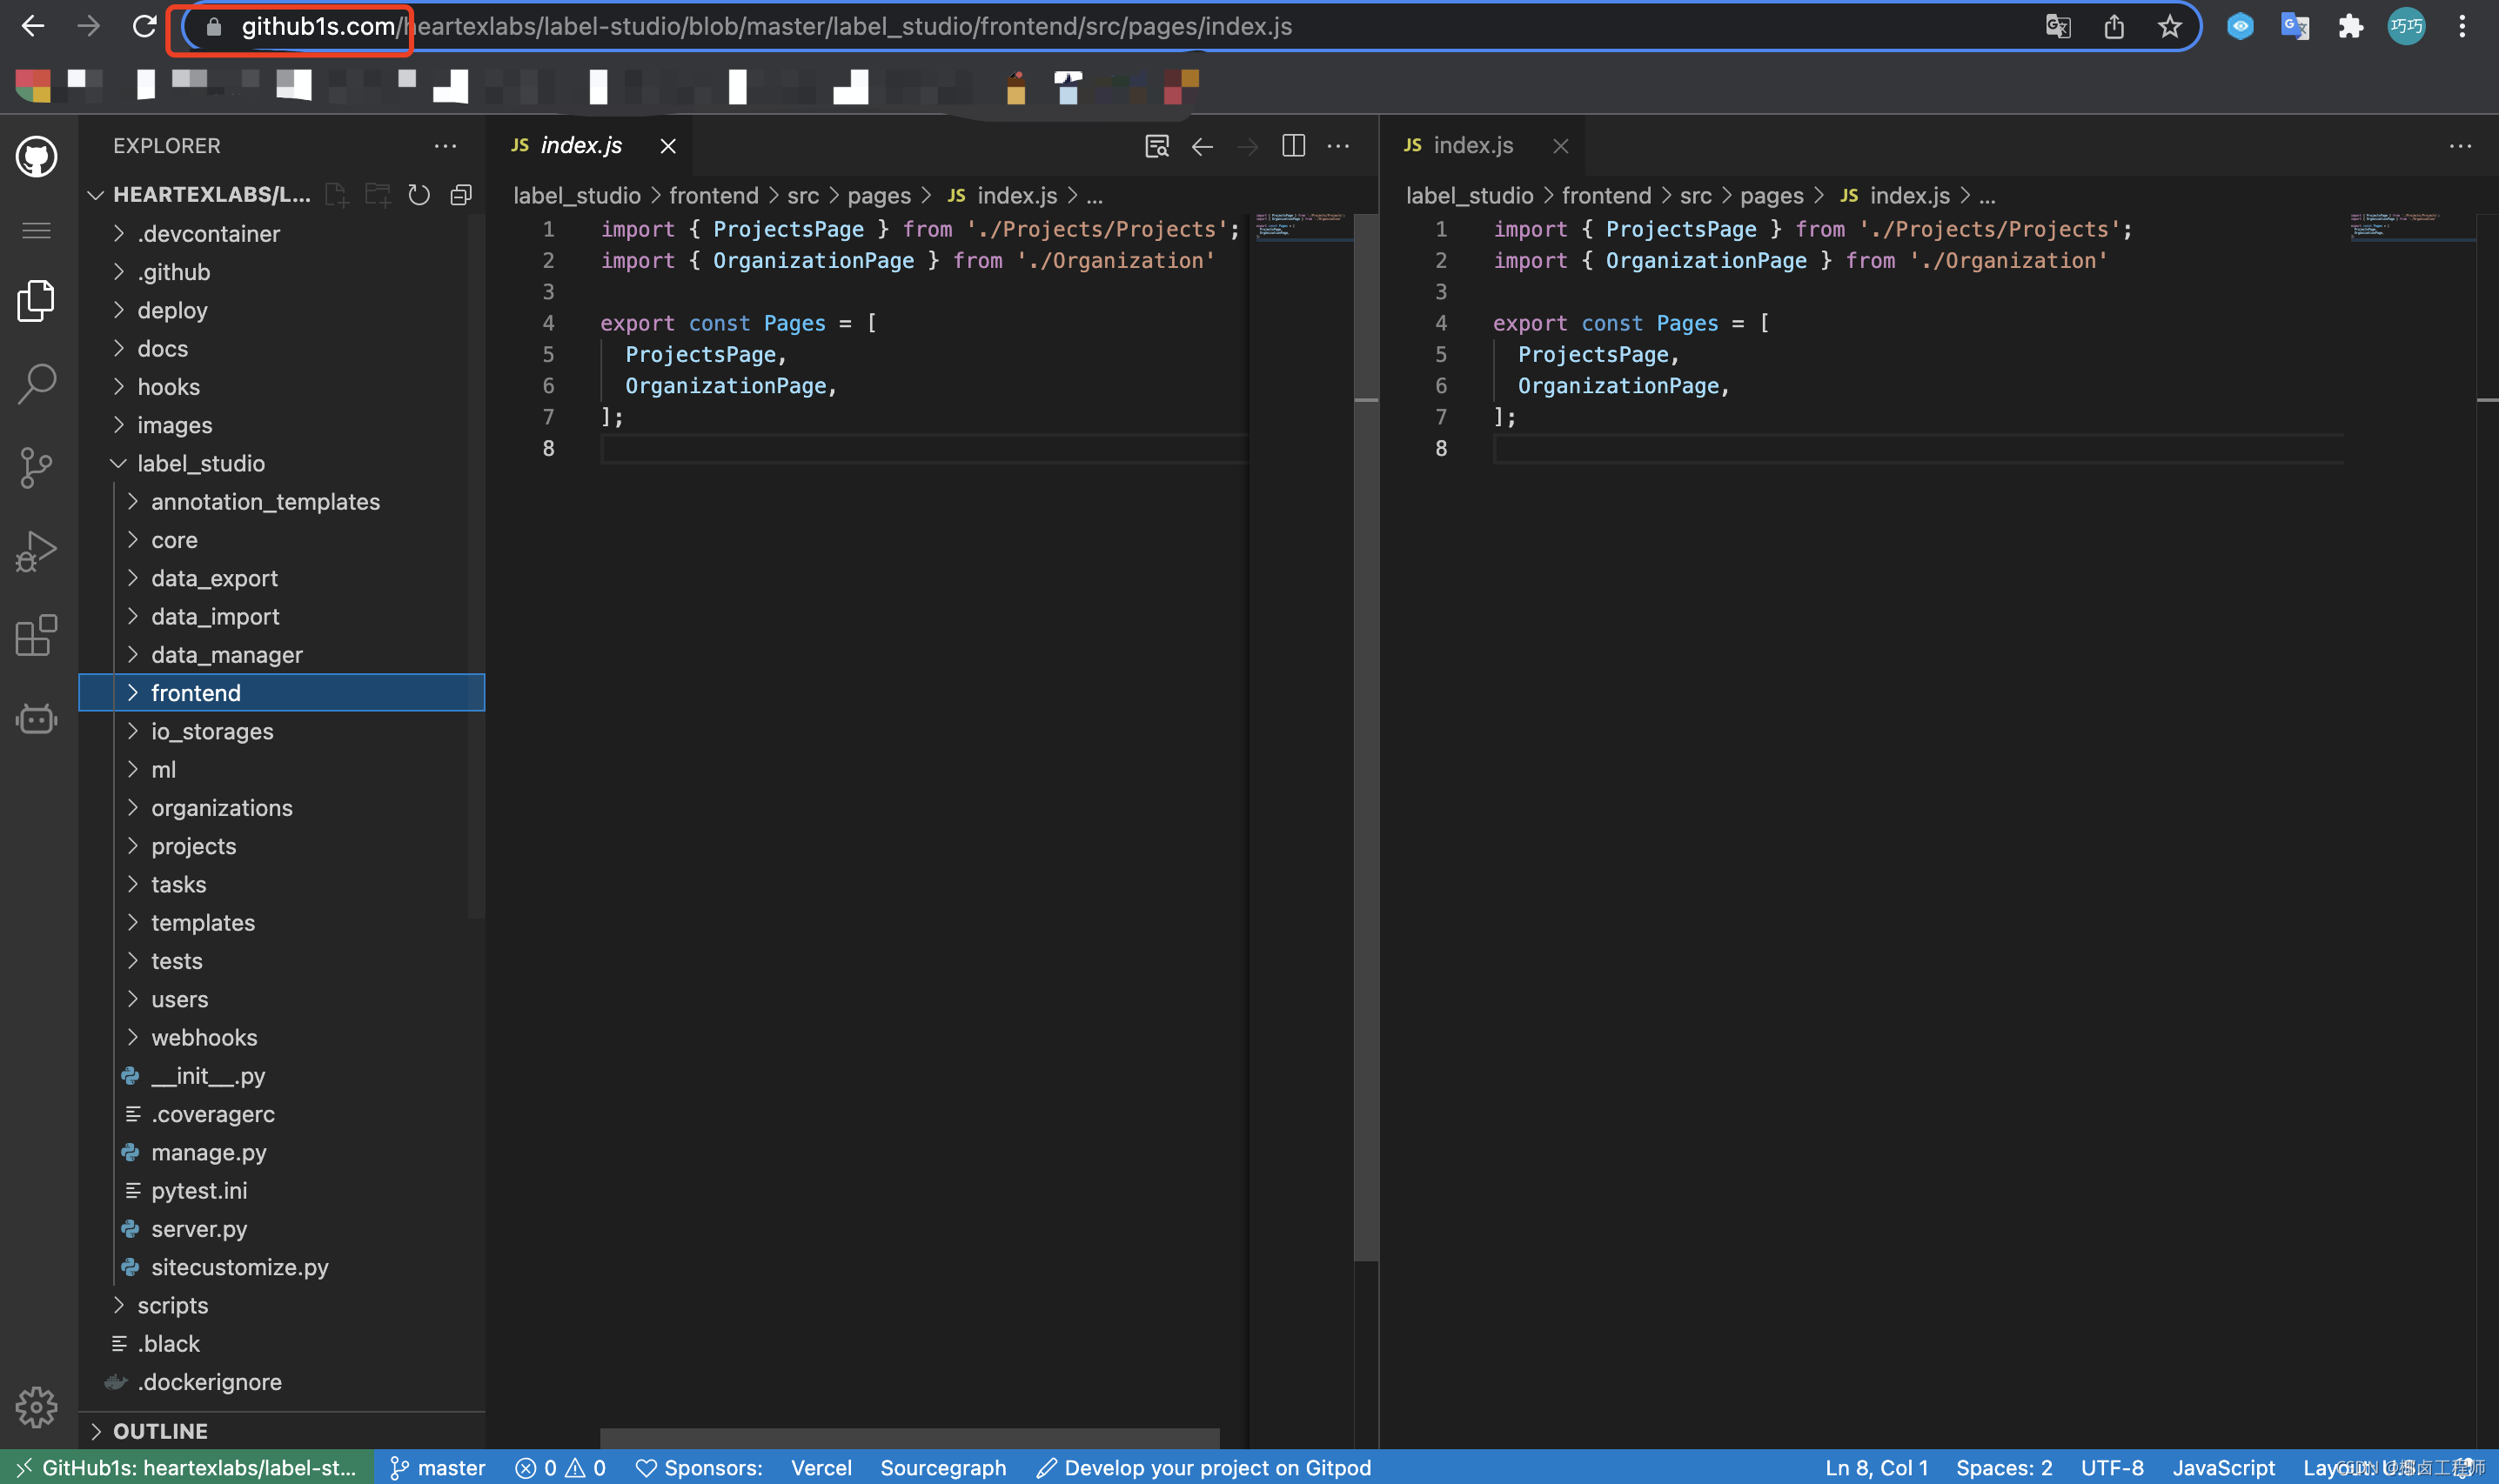Image resolution: width=2499 pixels, height=1484 pixels.
Task: Click the Manage gear icon
Action: click(x=37, y=1407)
